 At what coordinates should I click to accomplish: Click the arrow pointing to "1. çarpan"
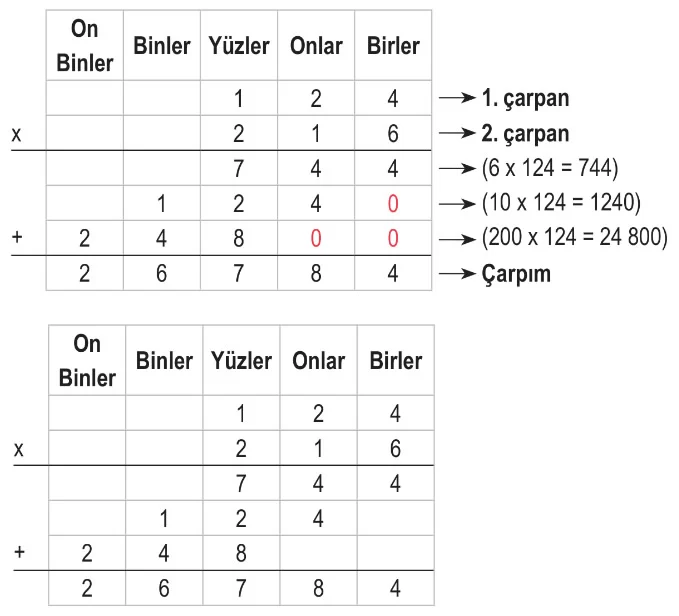click(457, 98)
